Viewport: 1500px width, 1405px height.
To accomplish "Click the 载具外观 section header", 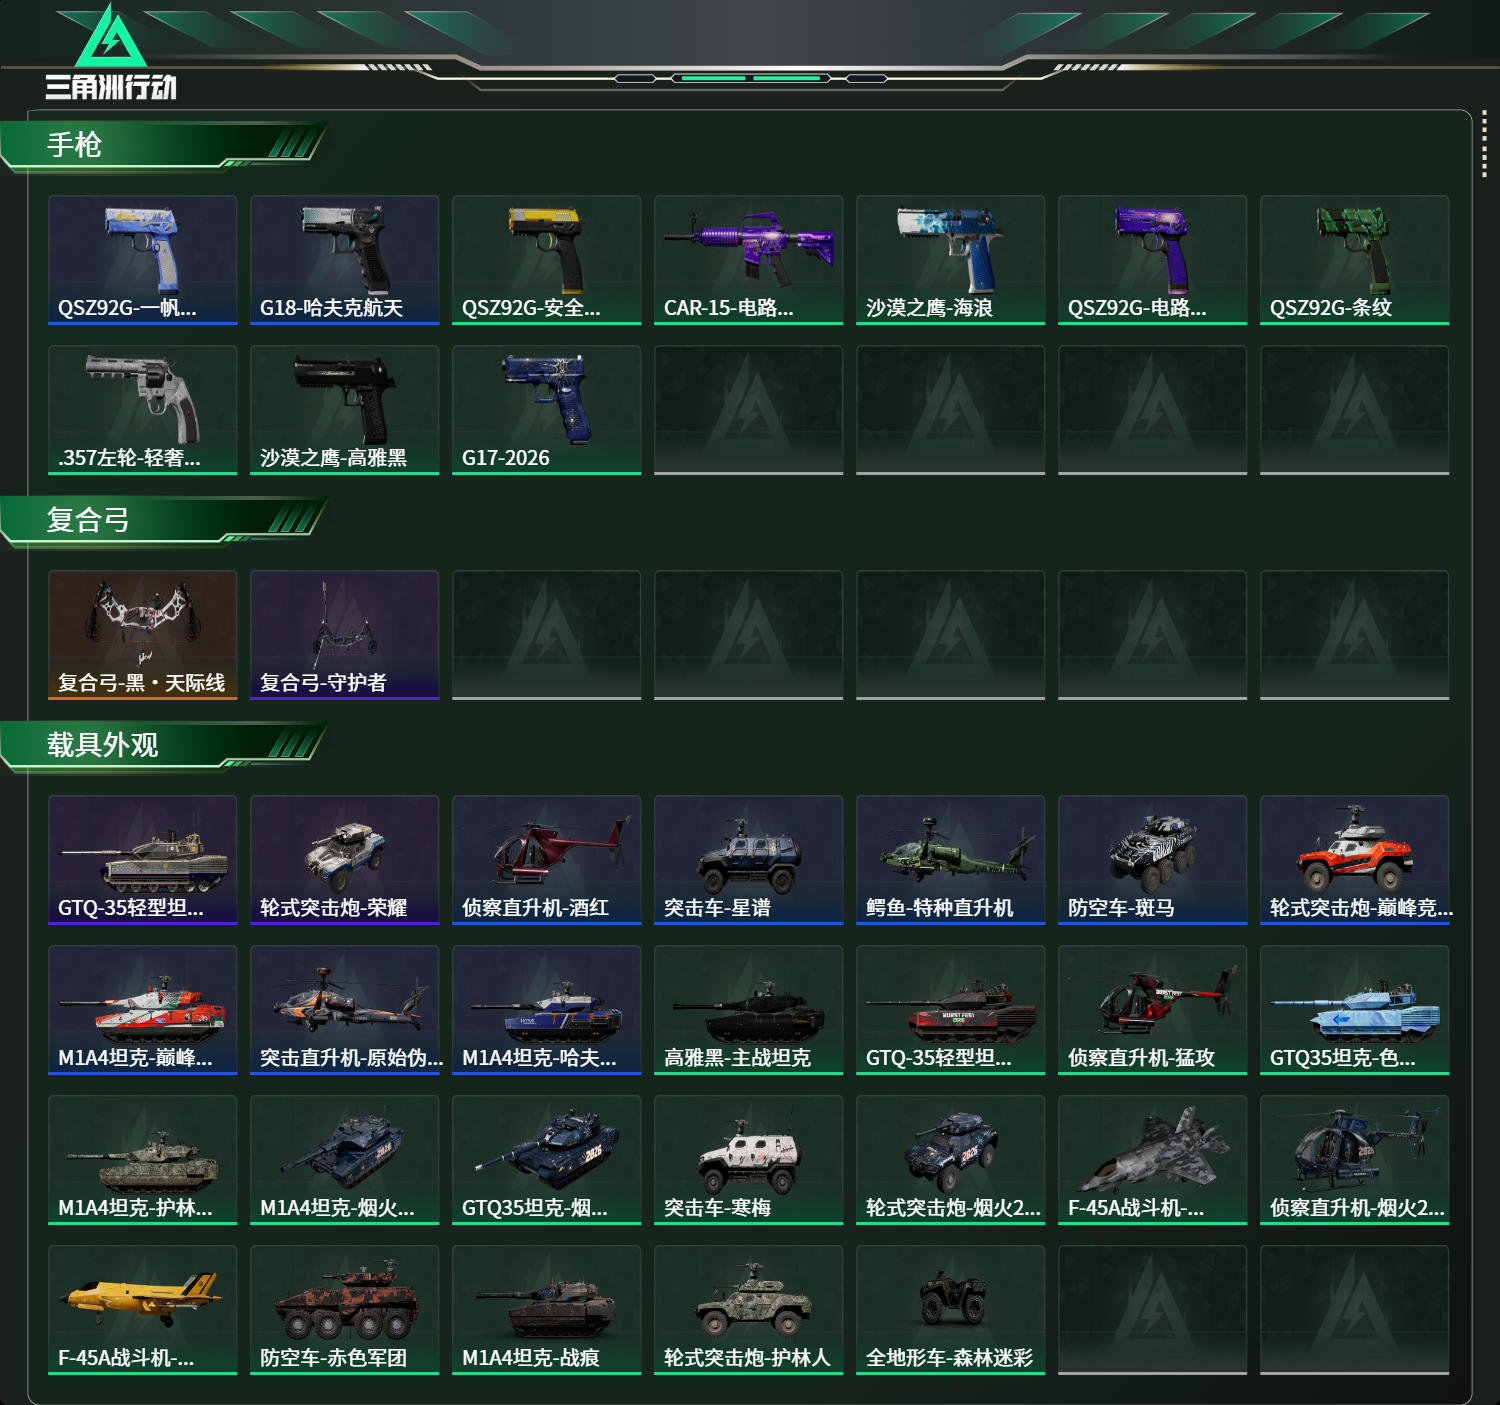I will click(163, 745).
